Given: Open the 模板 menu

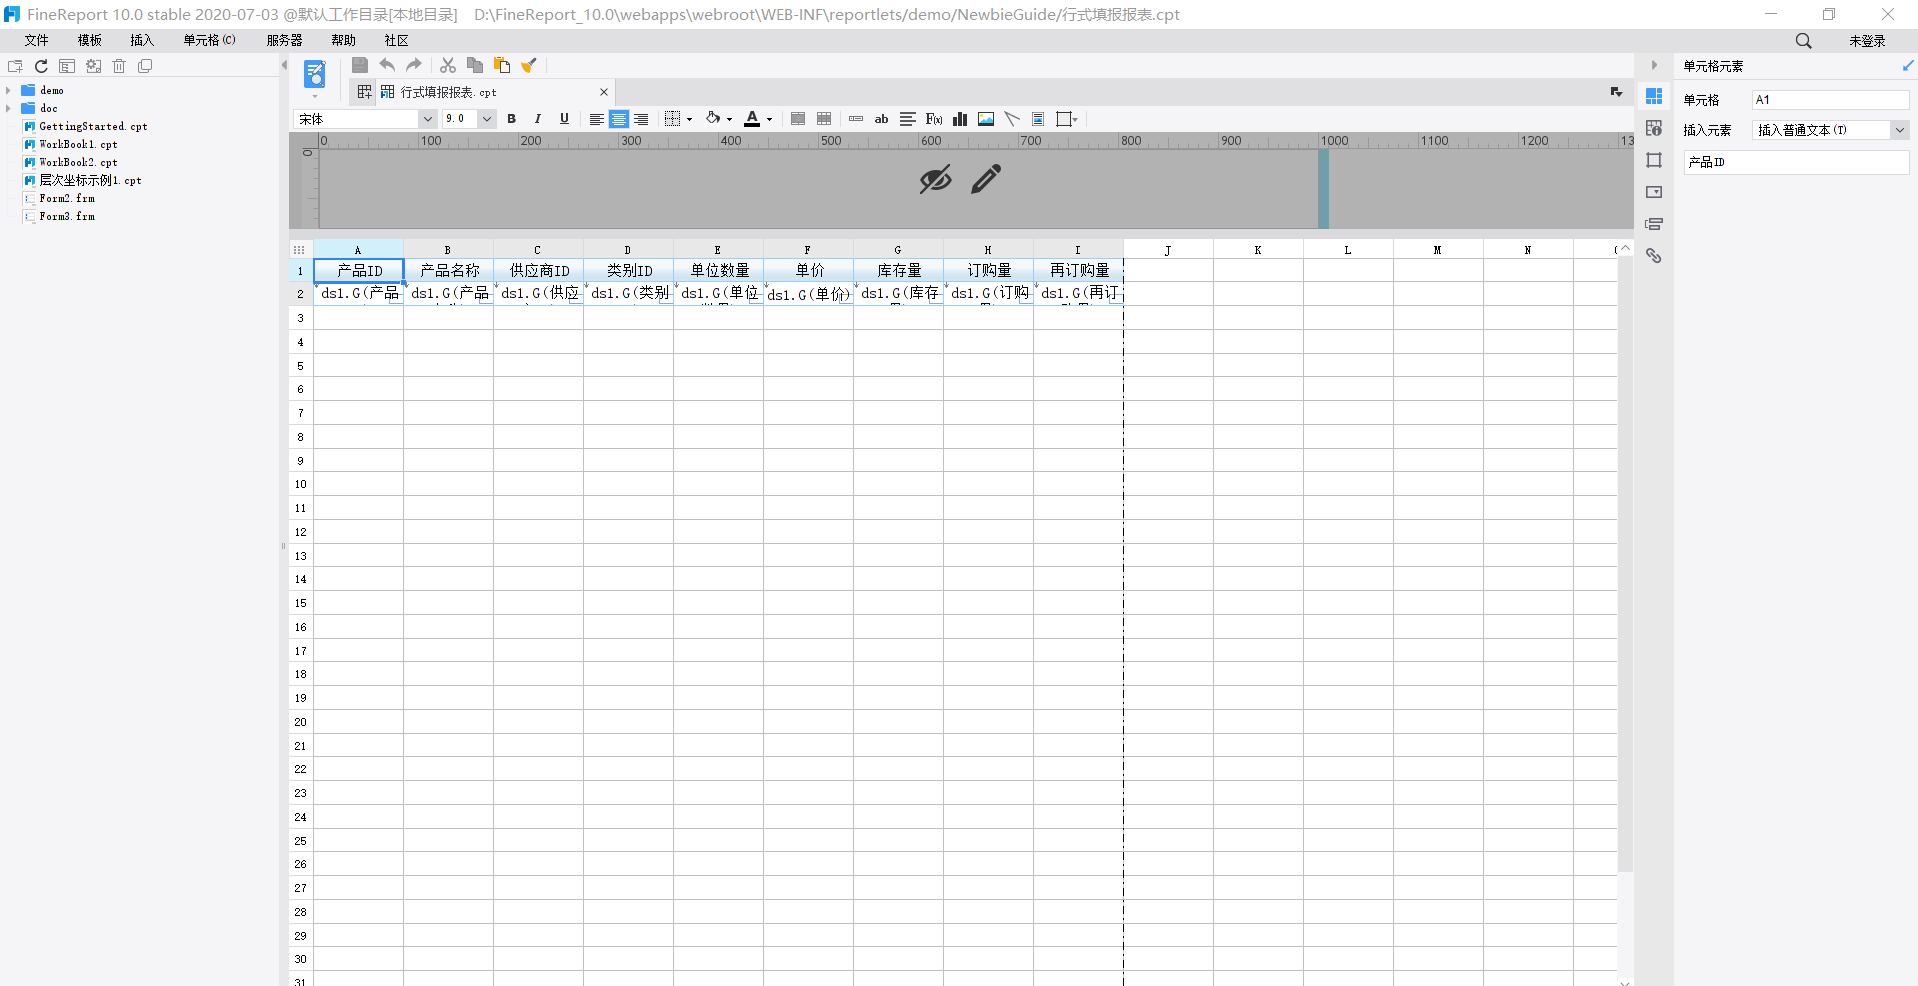Looking at the screenshot, I should click(90, 40).
